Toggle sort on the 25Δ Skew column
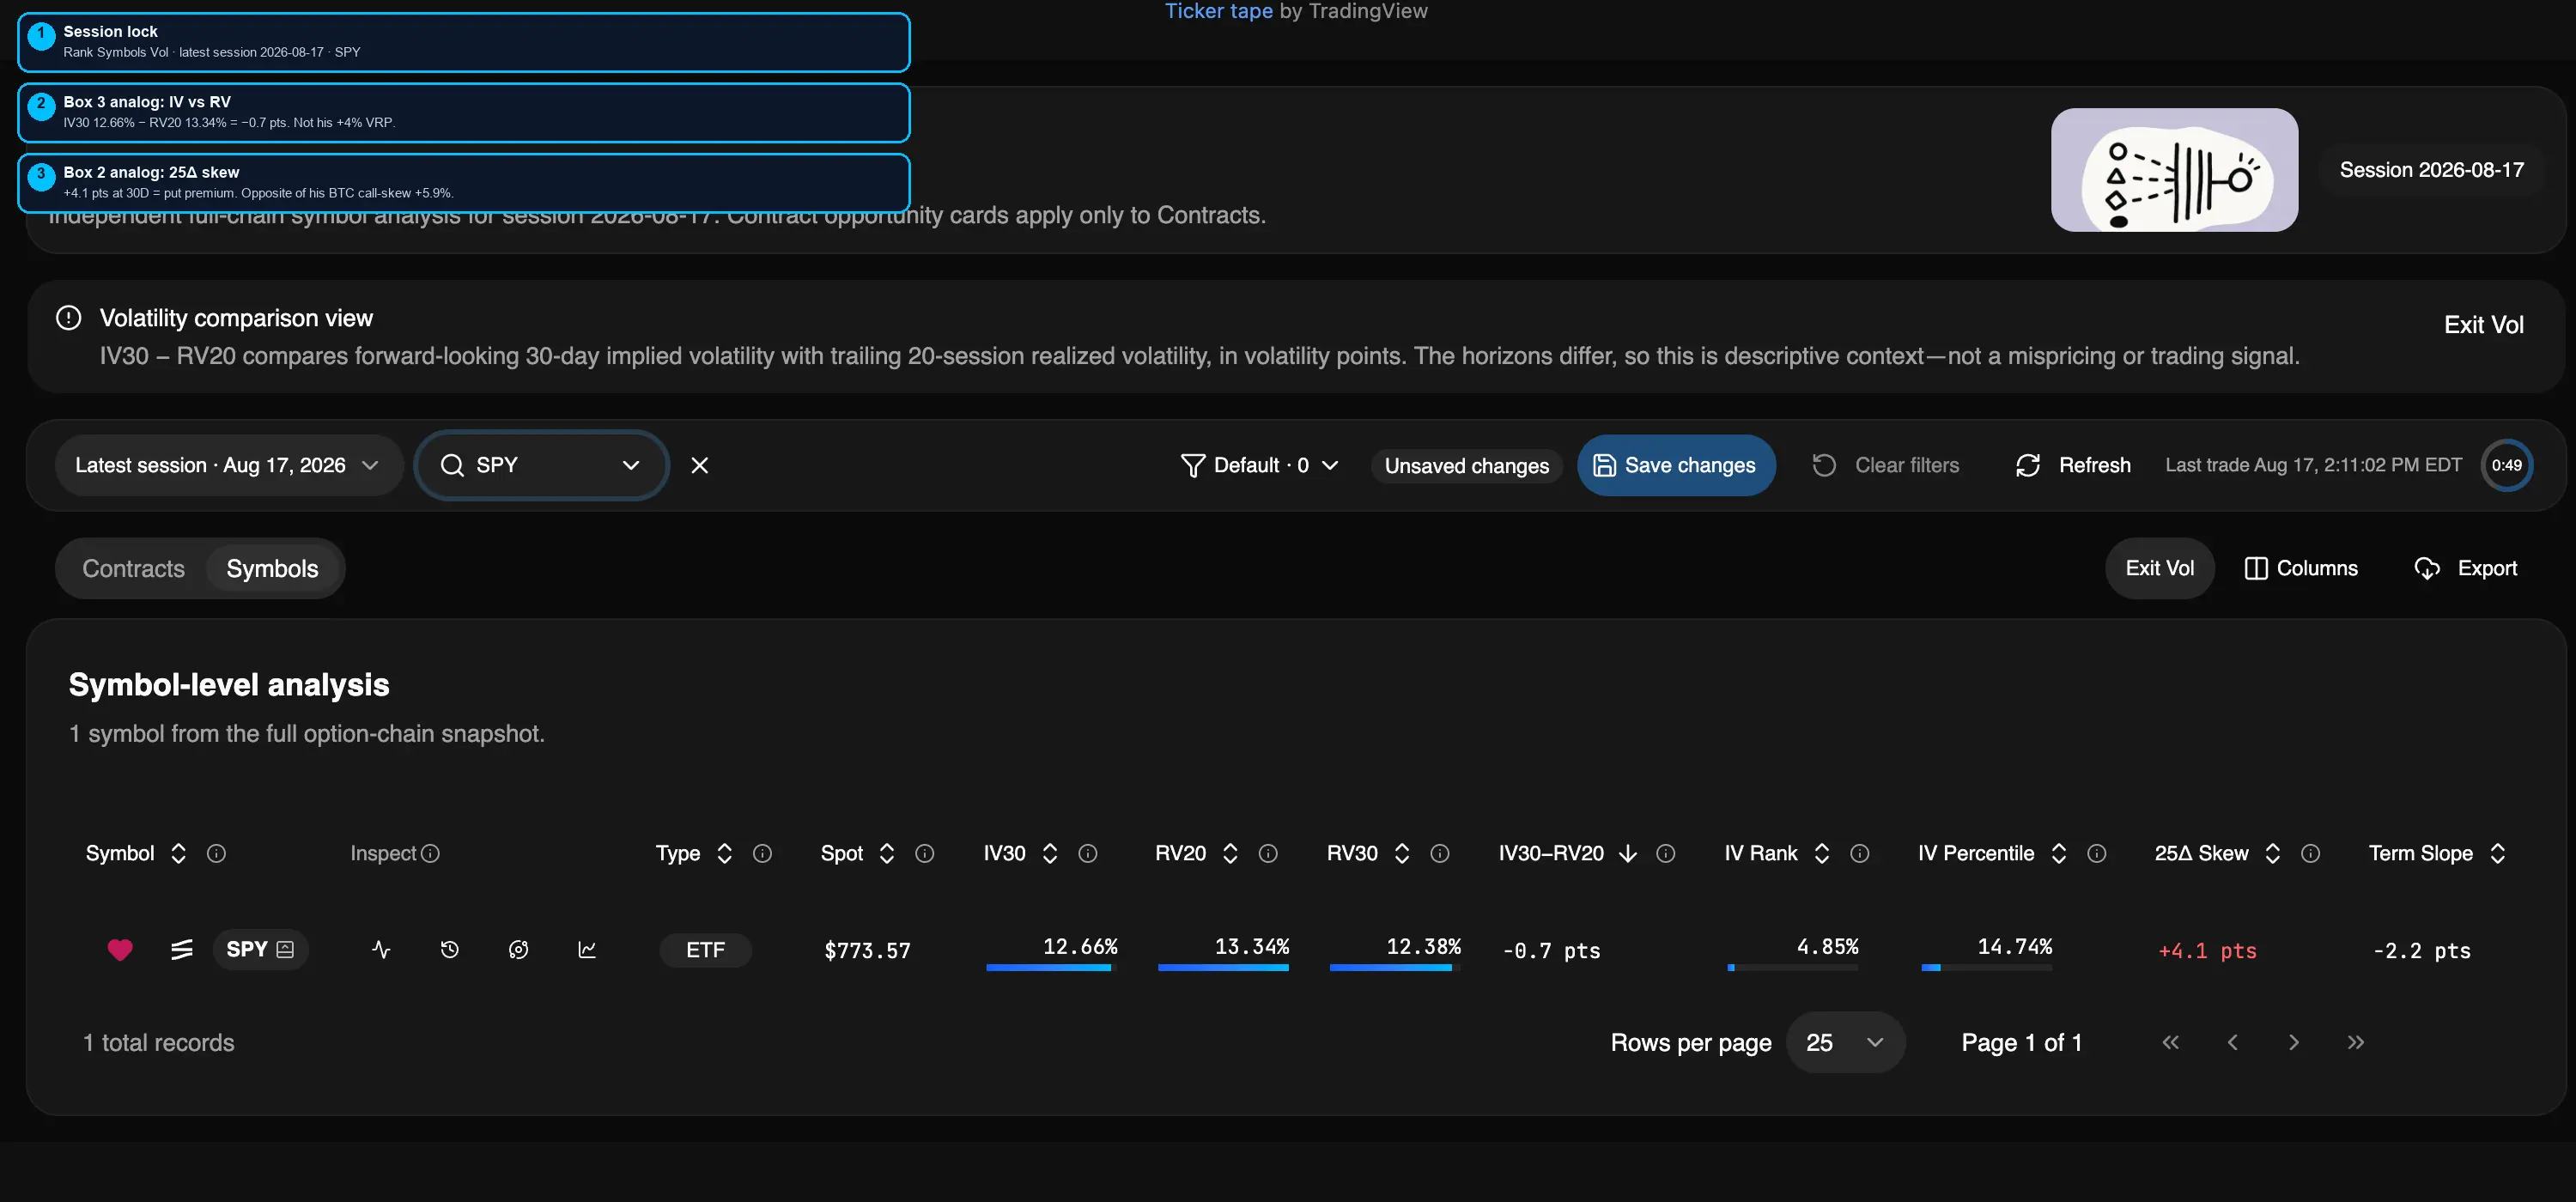Viewport: 2576px width, 1202px height. [2273, 853]
